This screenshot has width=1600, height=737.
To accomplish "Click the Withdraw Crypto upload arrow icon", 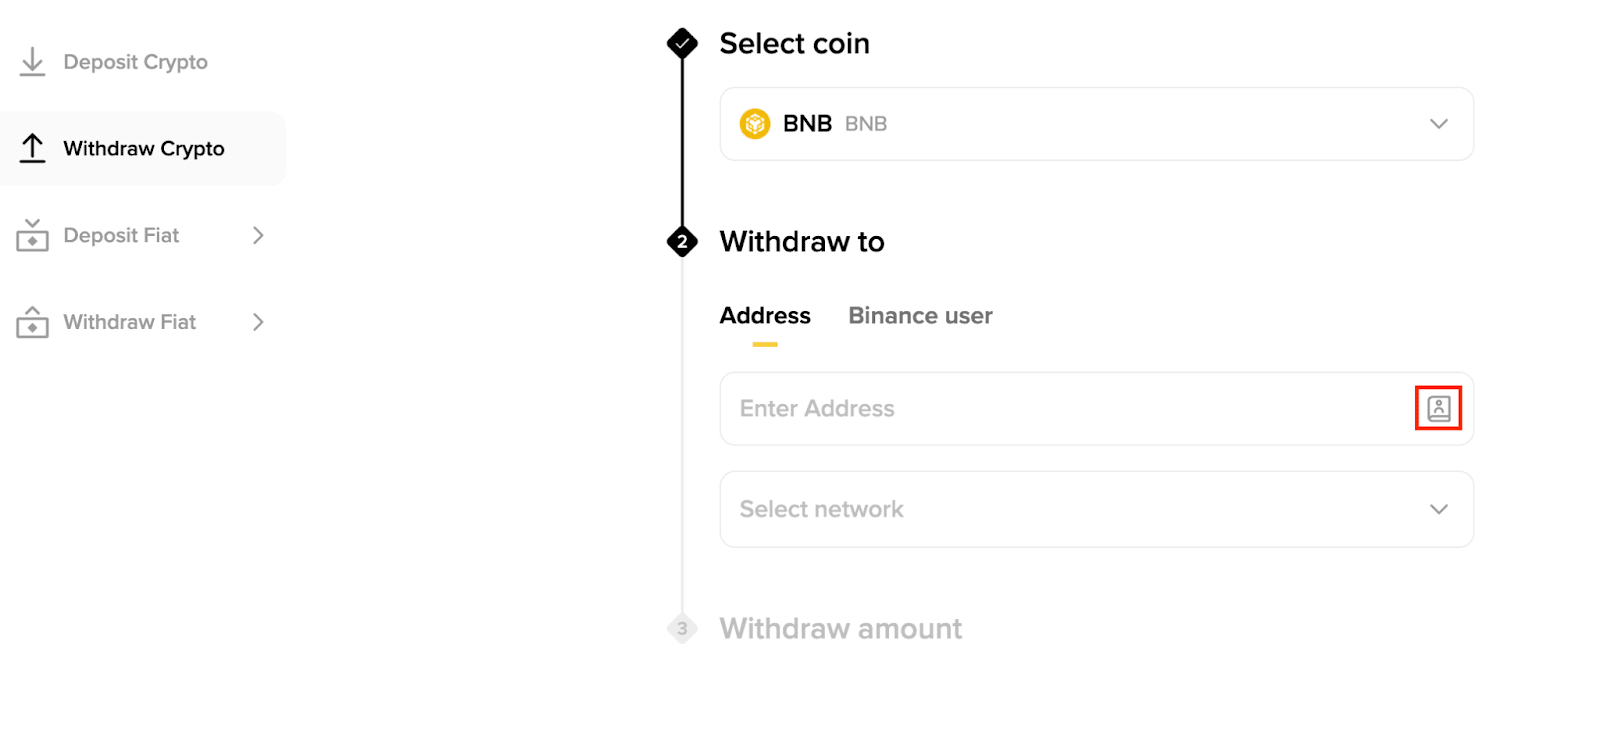I will pos(32,148).
